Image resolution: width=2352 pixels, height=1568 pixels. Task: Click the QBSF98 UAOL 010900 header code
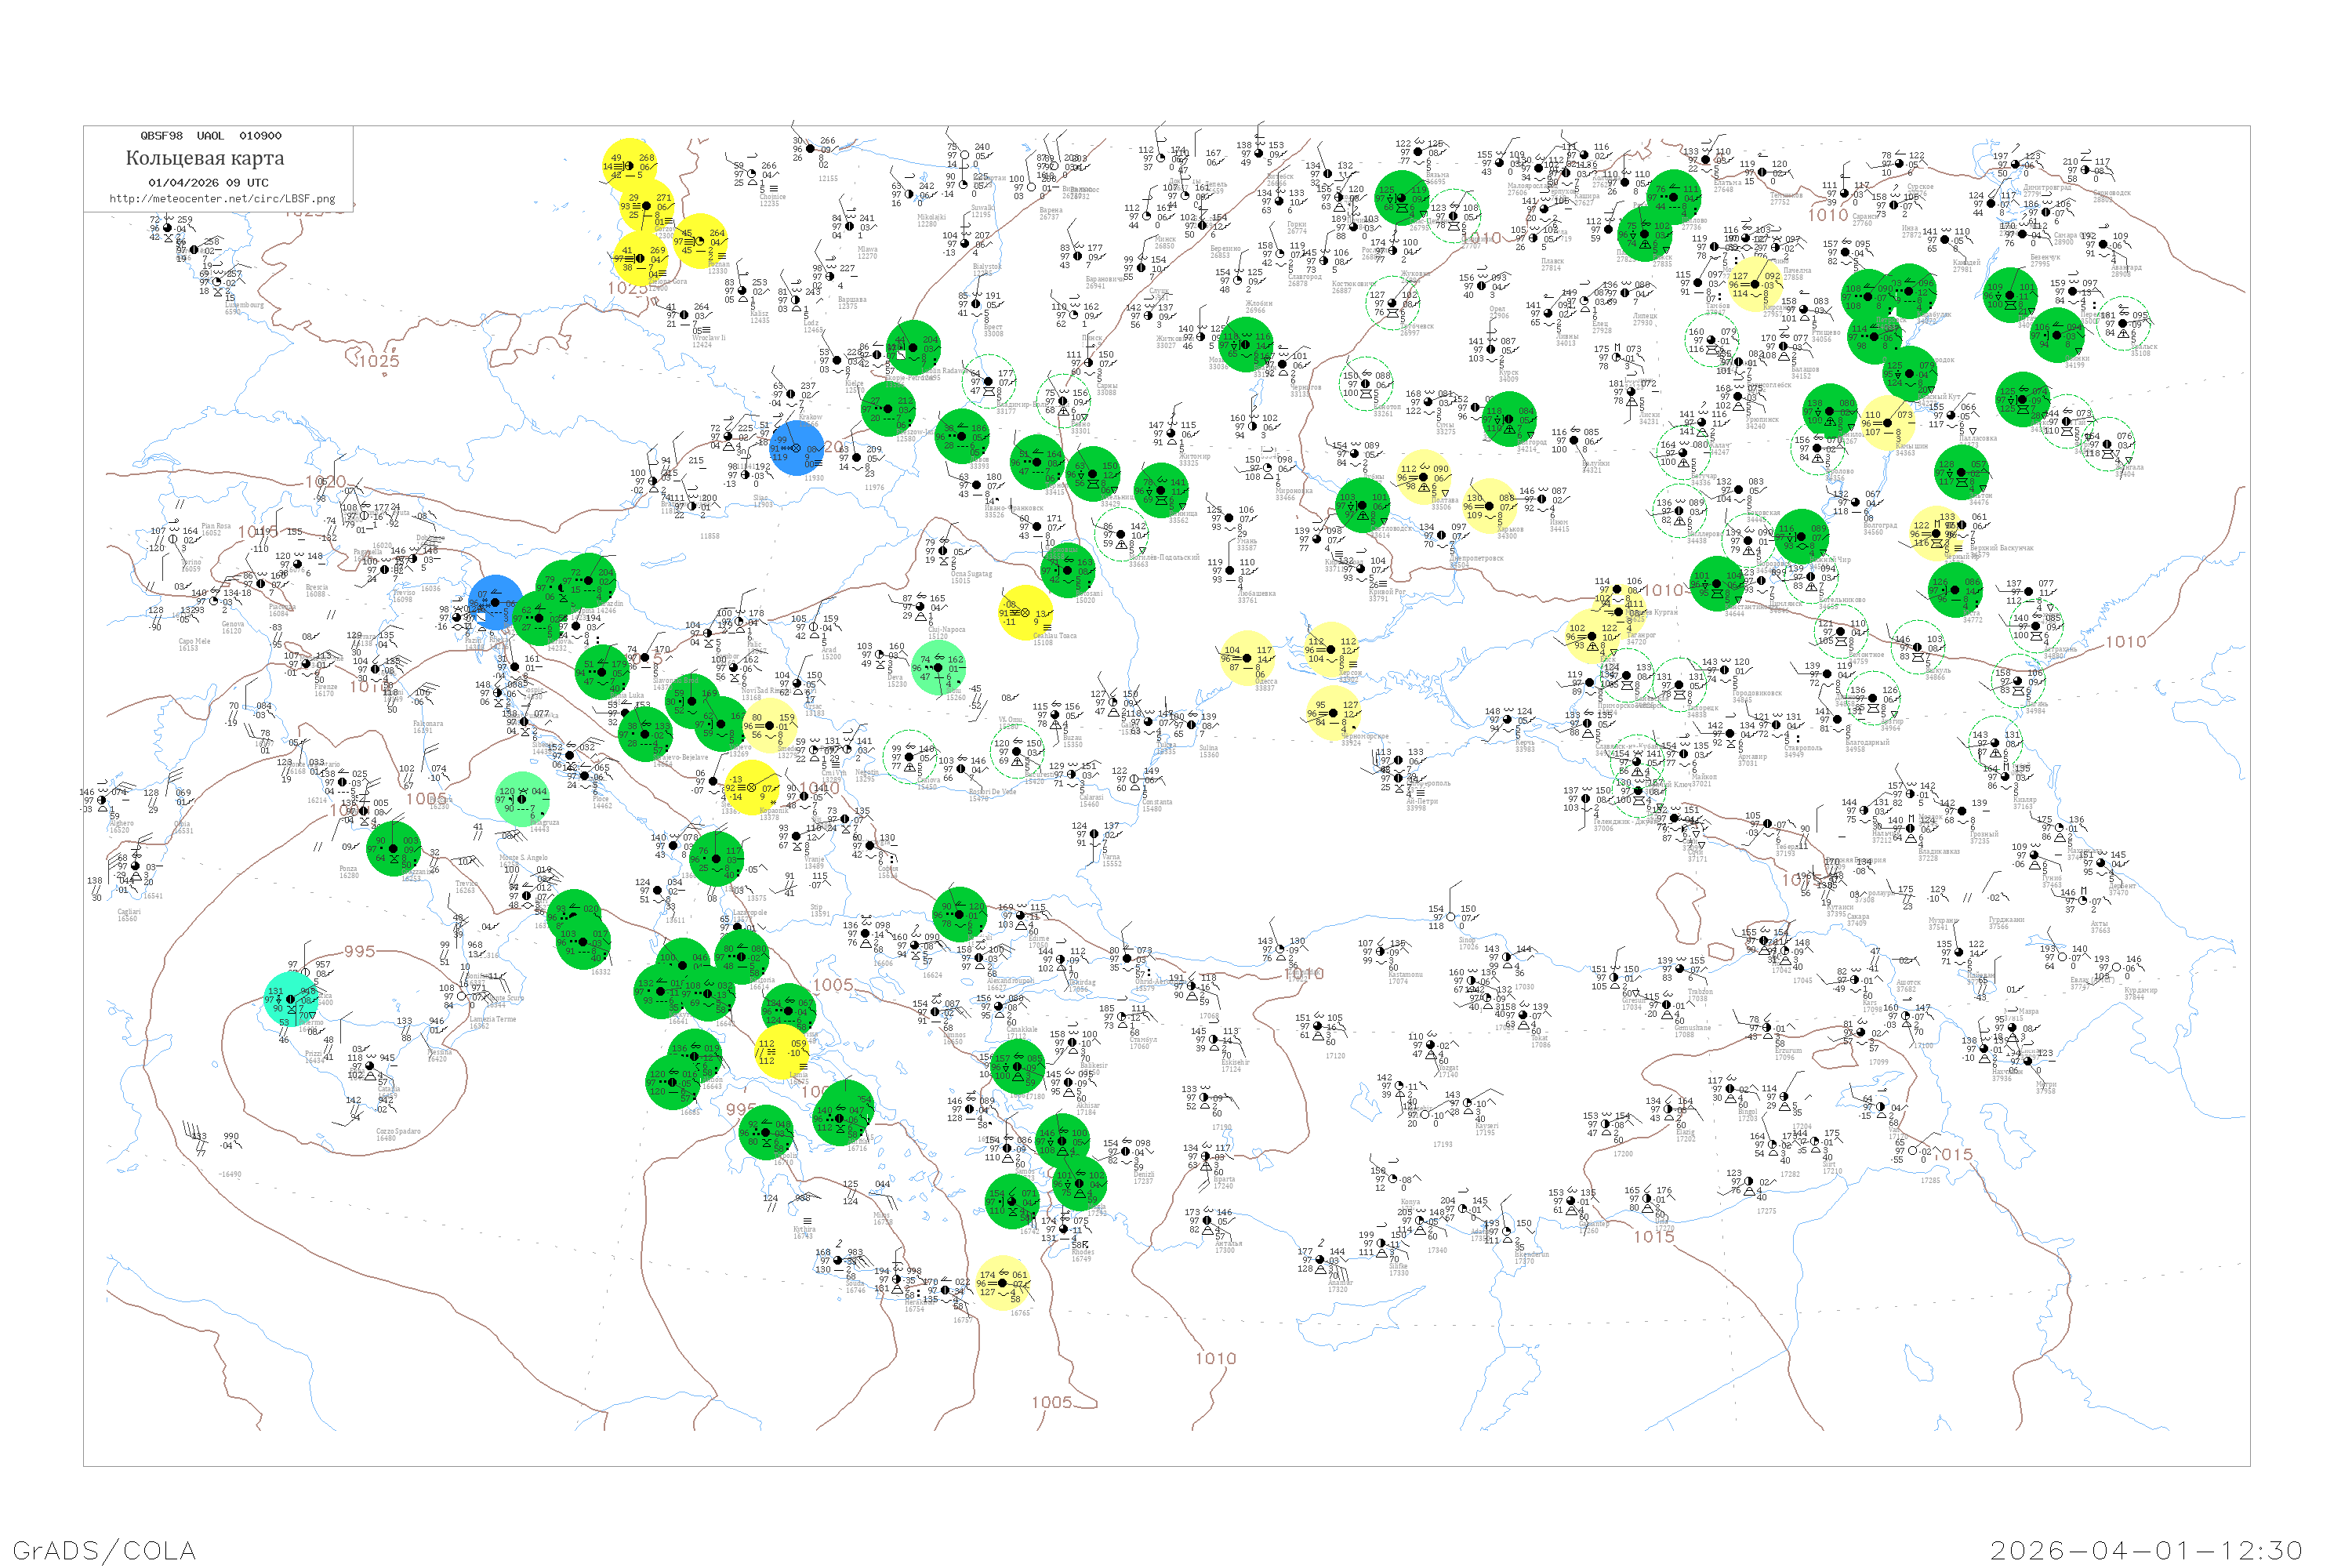[210, 136]
